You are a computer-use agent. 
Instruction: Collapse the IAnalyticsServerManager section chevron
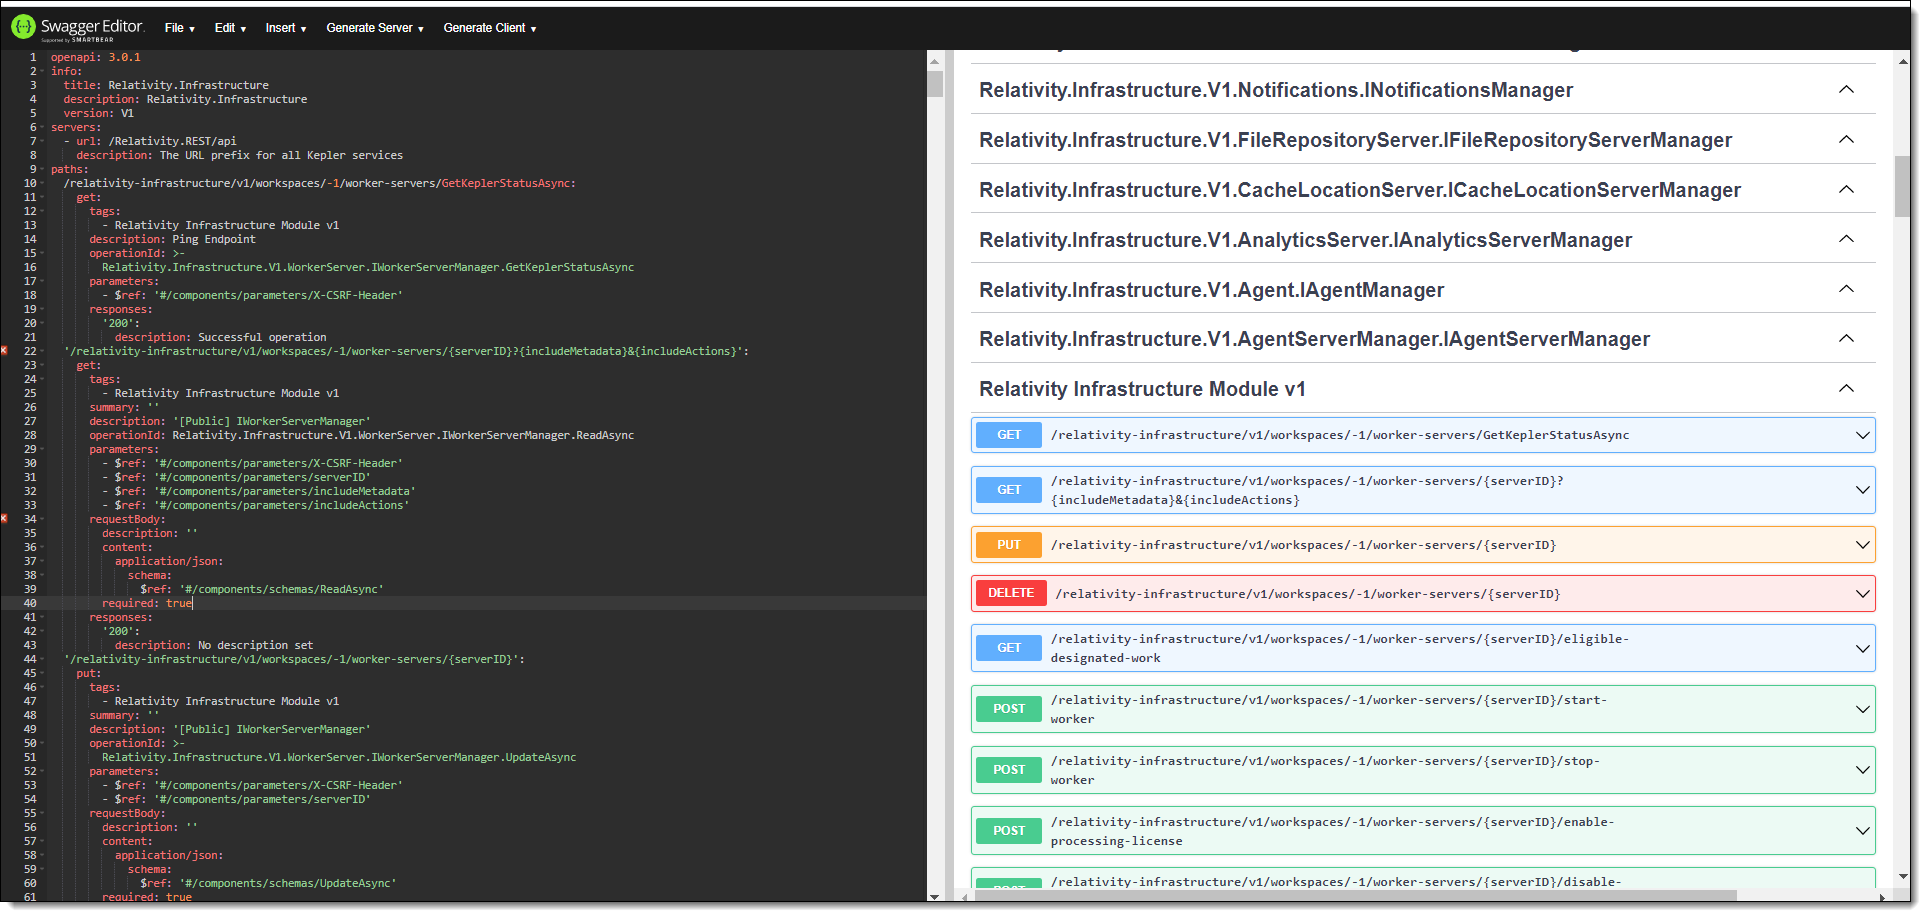point(1846,240)
